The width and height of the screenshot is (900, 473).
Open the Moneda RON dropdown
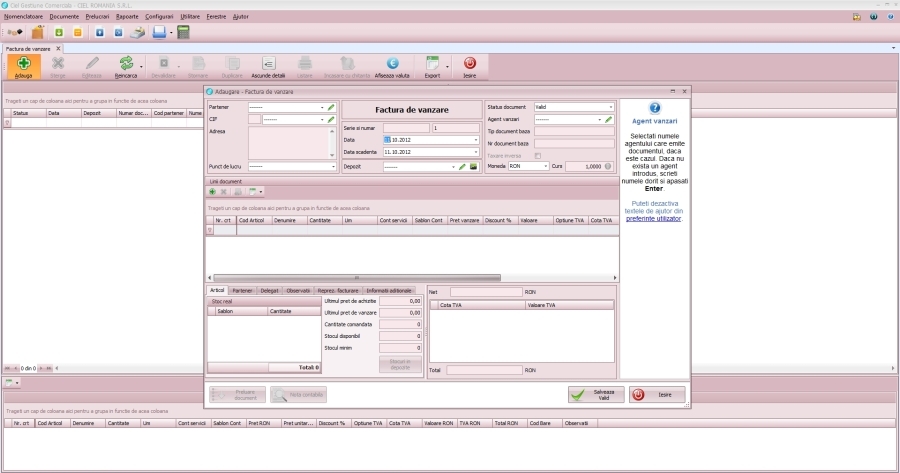click(x=545, y=166)
